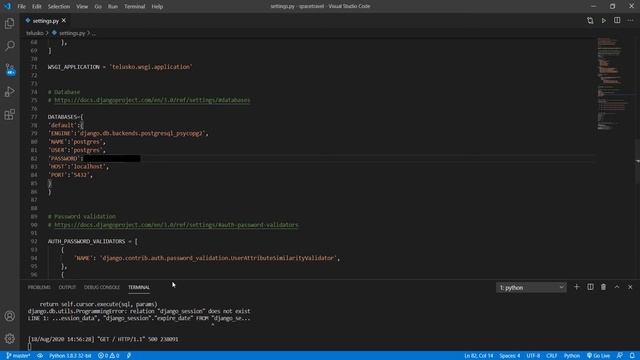Screen dimensions: 640x360
Task: Open the terminal selector dropdown '1: python'
Action: click(531, 288)
